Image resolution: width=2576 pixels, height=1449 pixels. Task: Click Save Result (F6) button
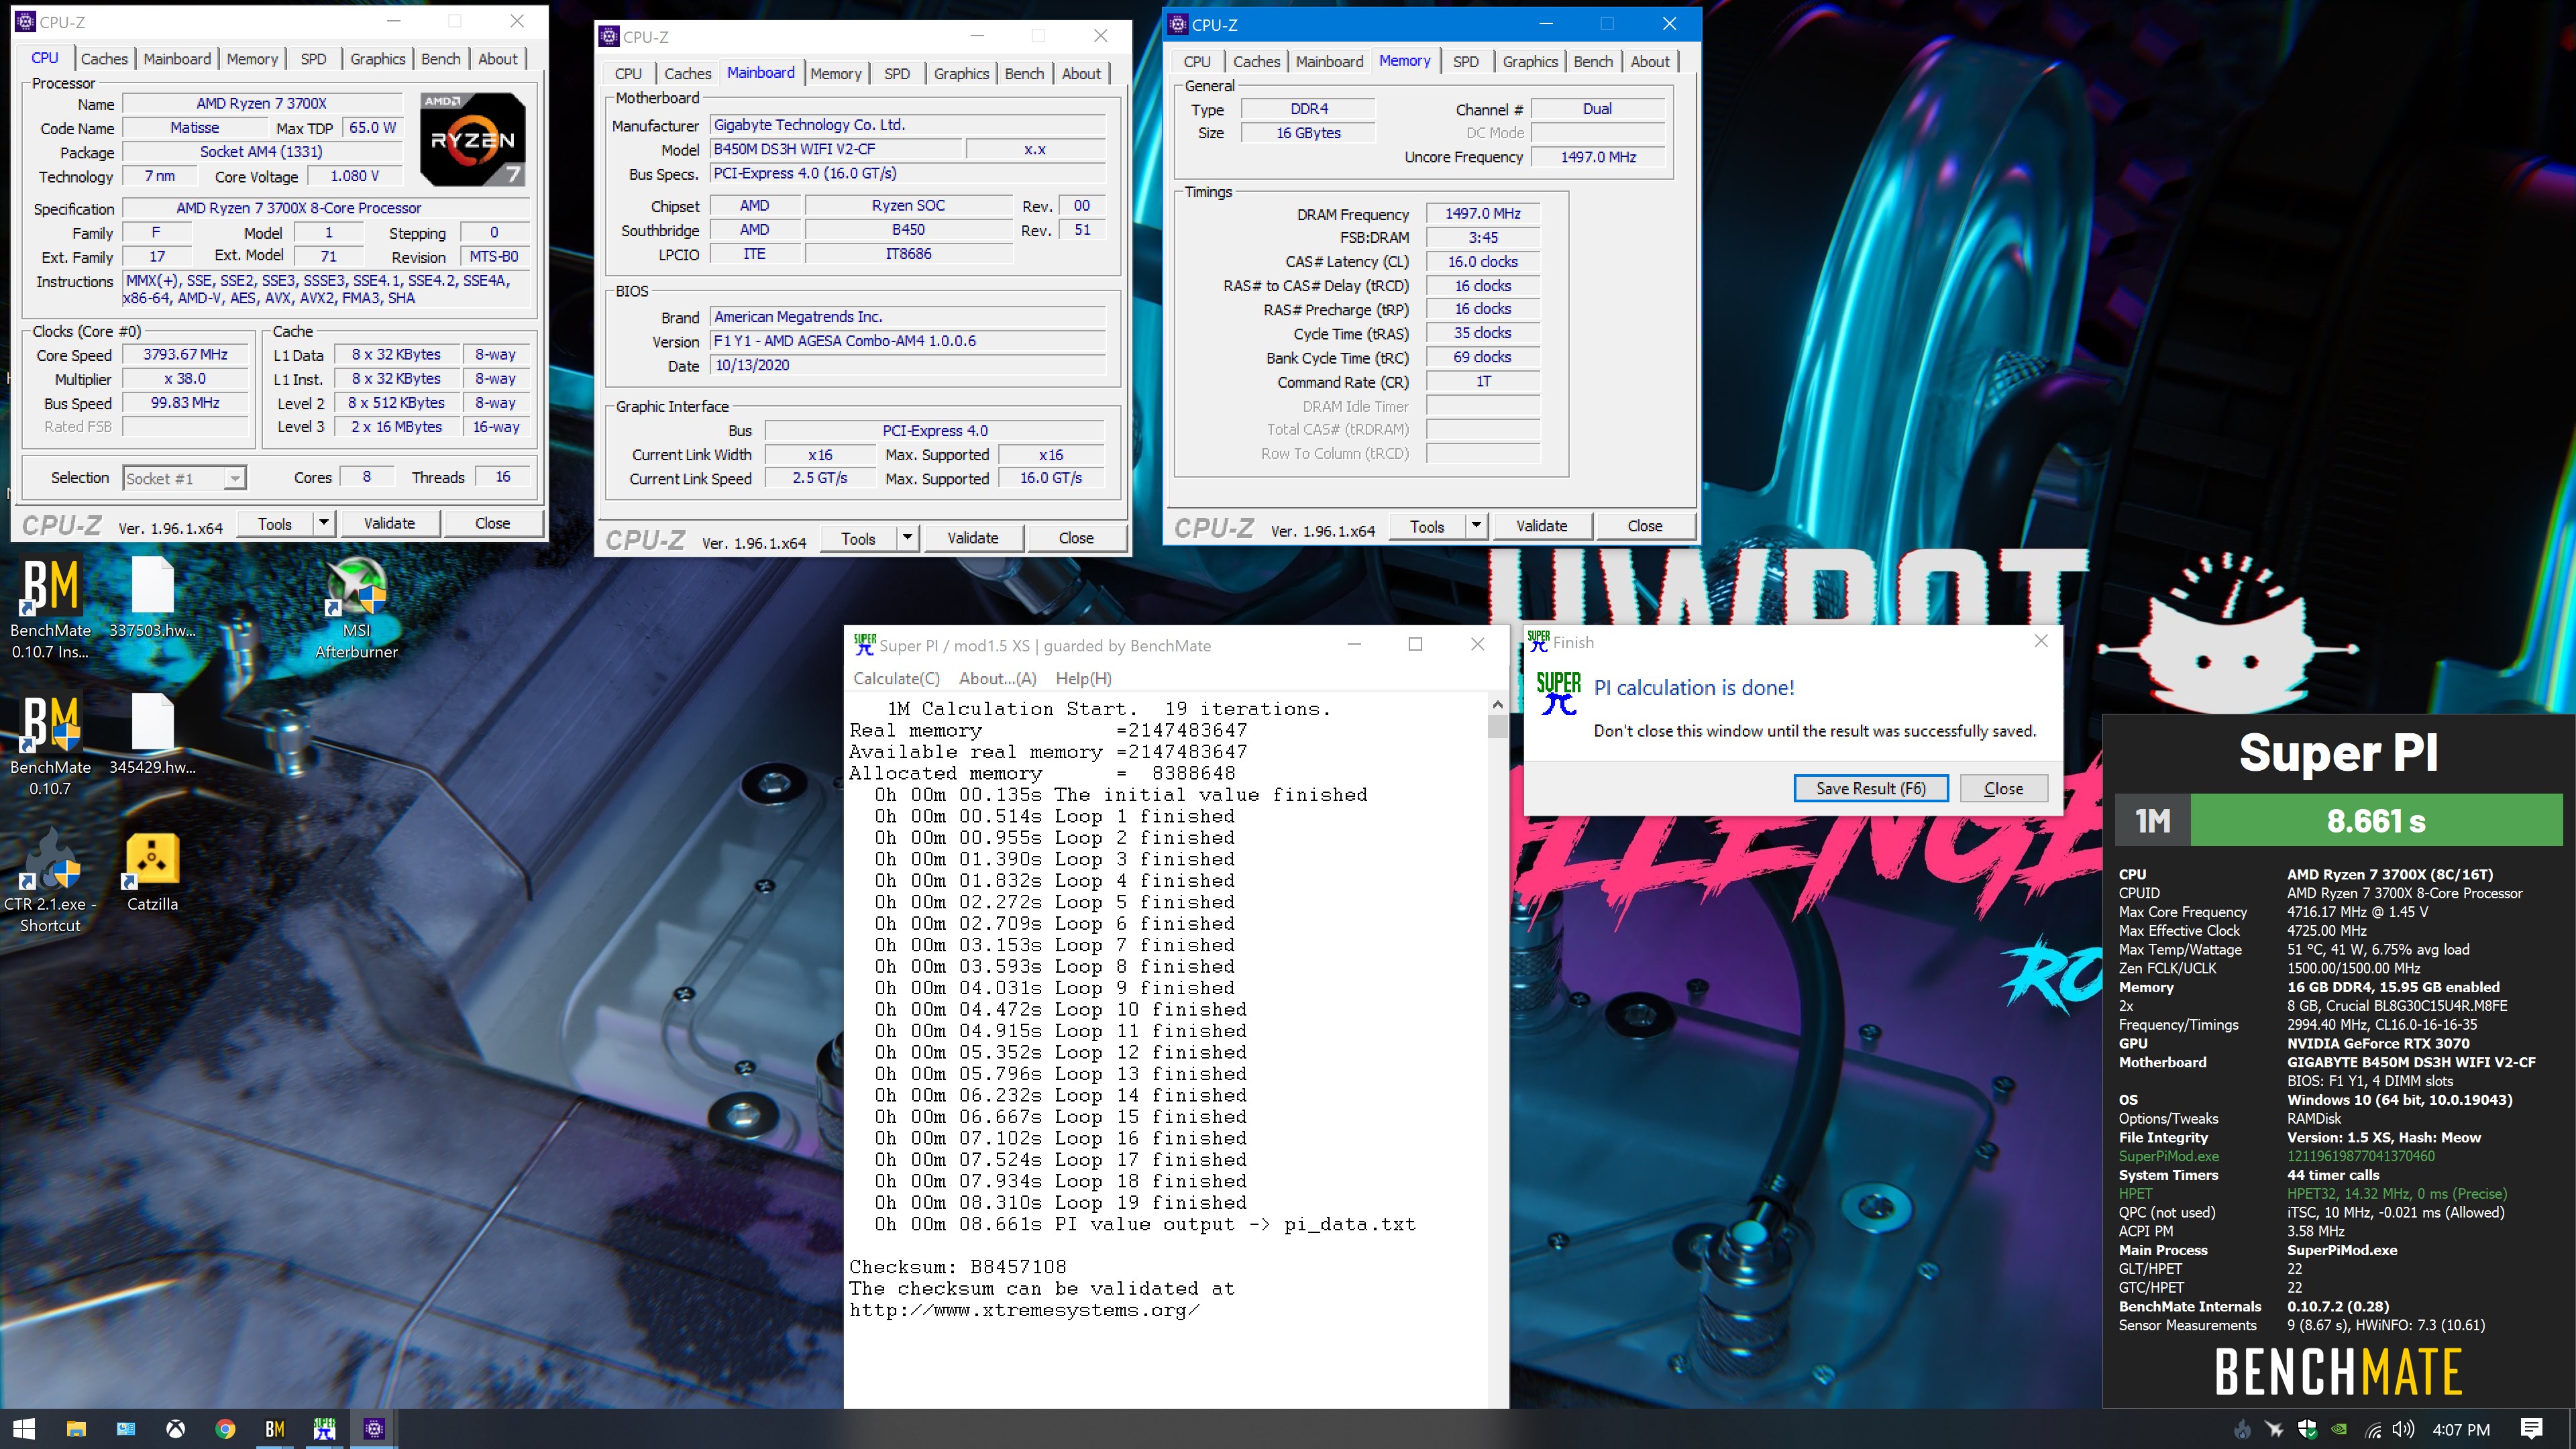pyautogui.click(x=1870, y=788)
